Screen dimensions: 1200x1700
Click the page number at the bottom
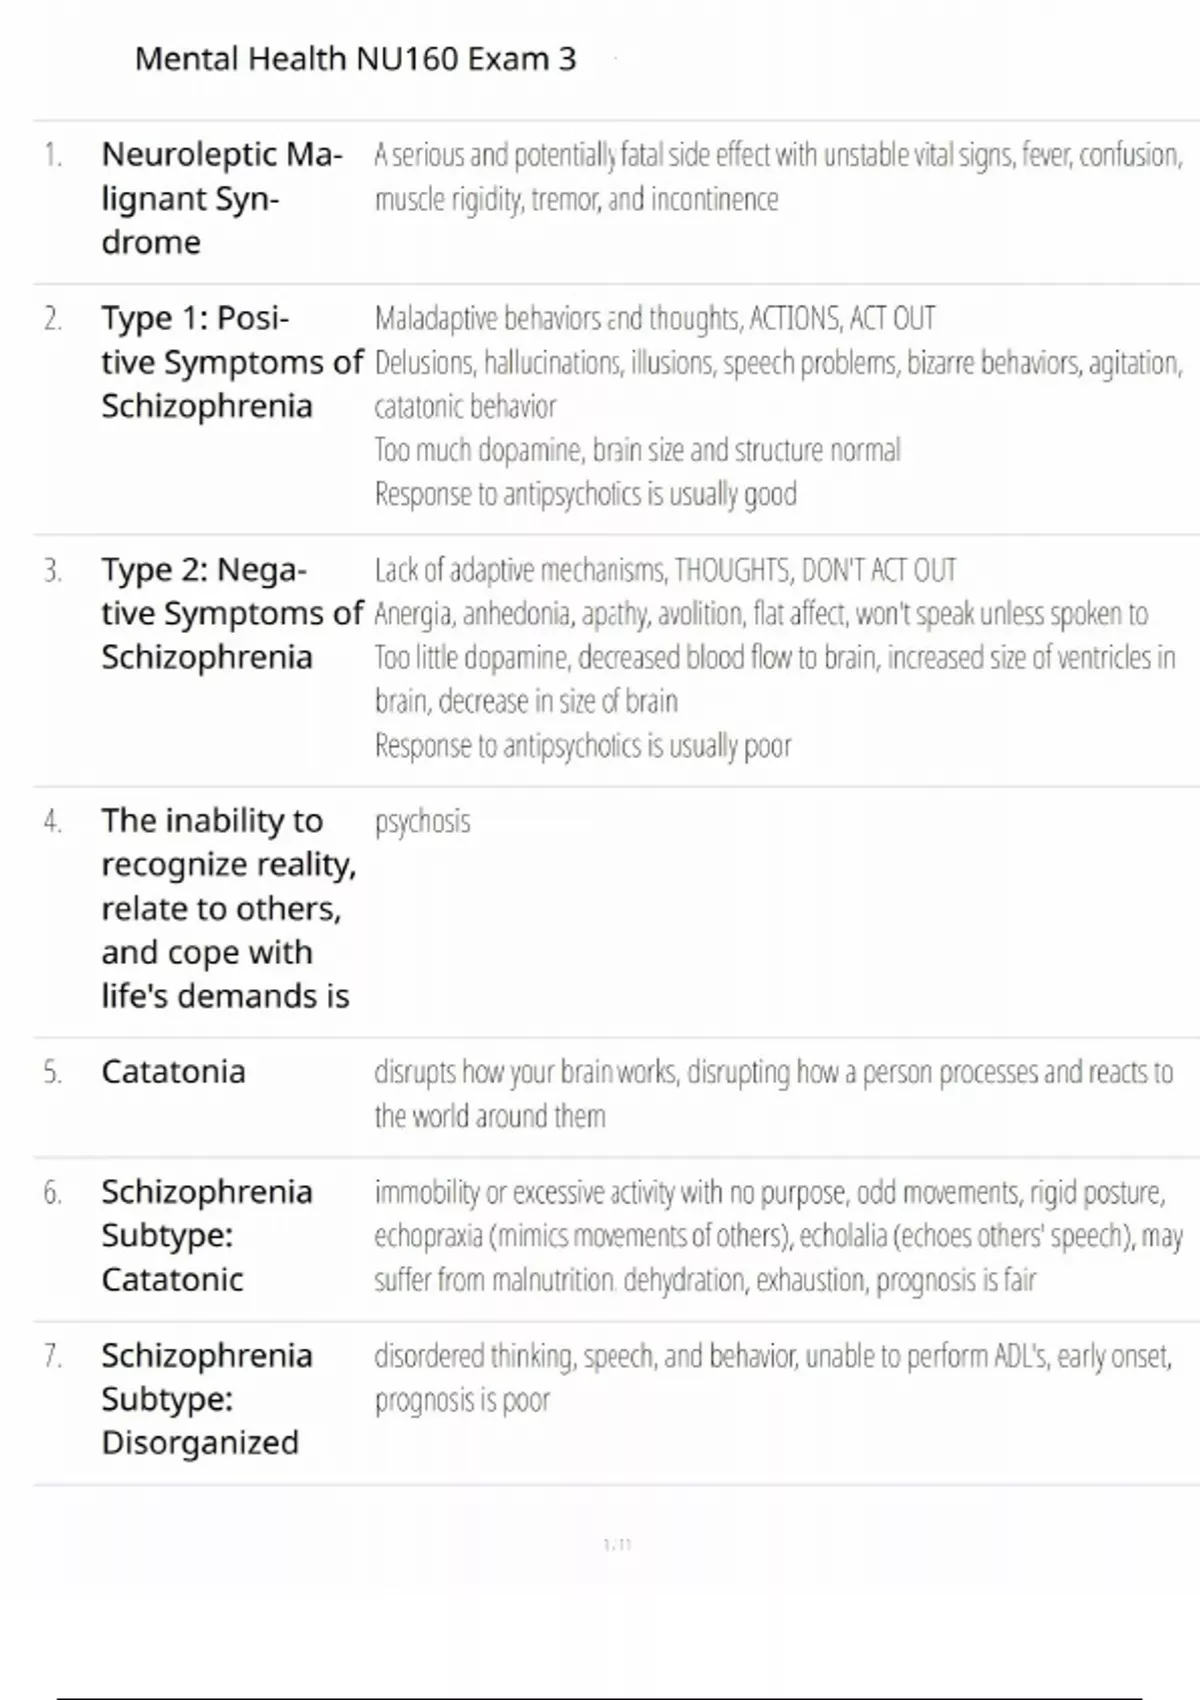click(x=617, y=1545)
